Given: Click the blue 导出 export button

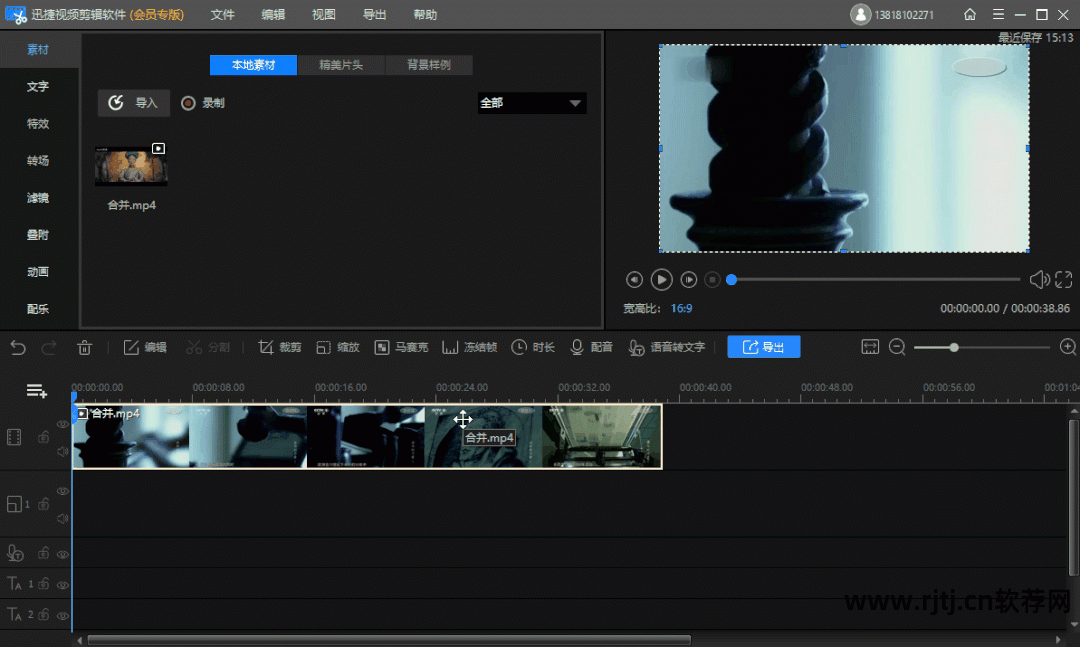Looking at the screenshot, I should [764, 347].
